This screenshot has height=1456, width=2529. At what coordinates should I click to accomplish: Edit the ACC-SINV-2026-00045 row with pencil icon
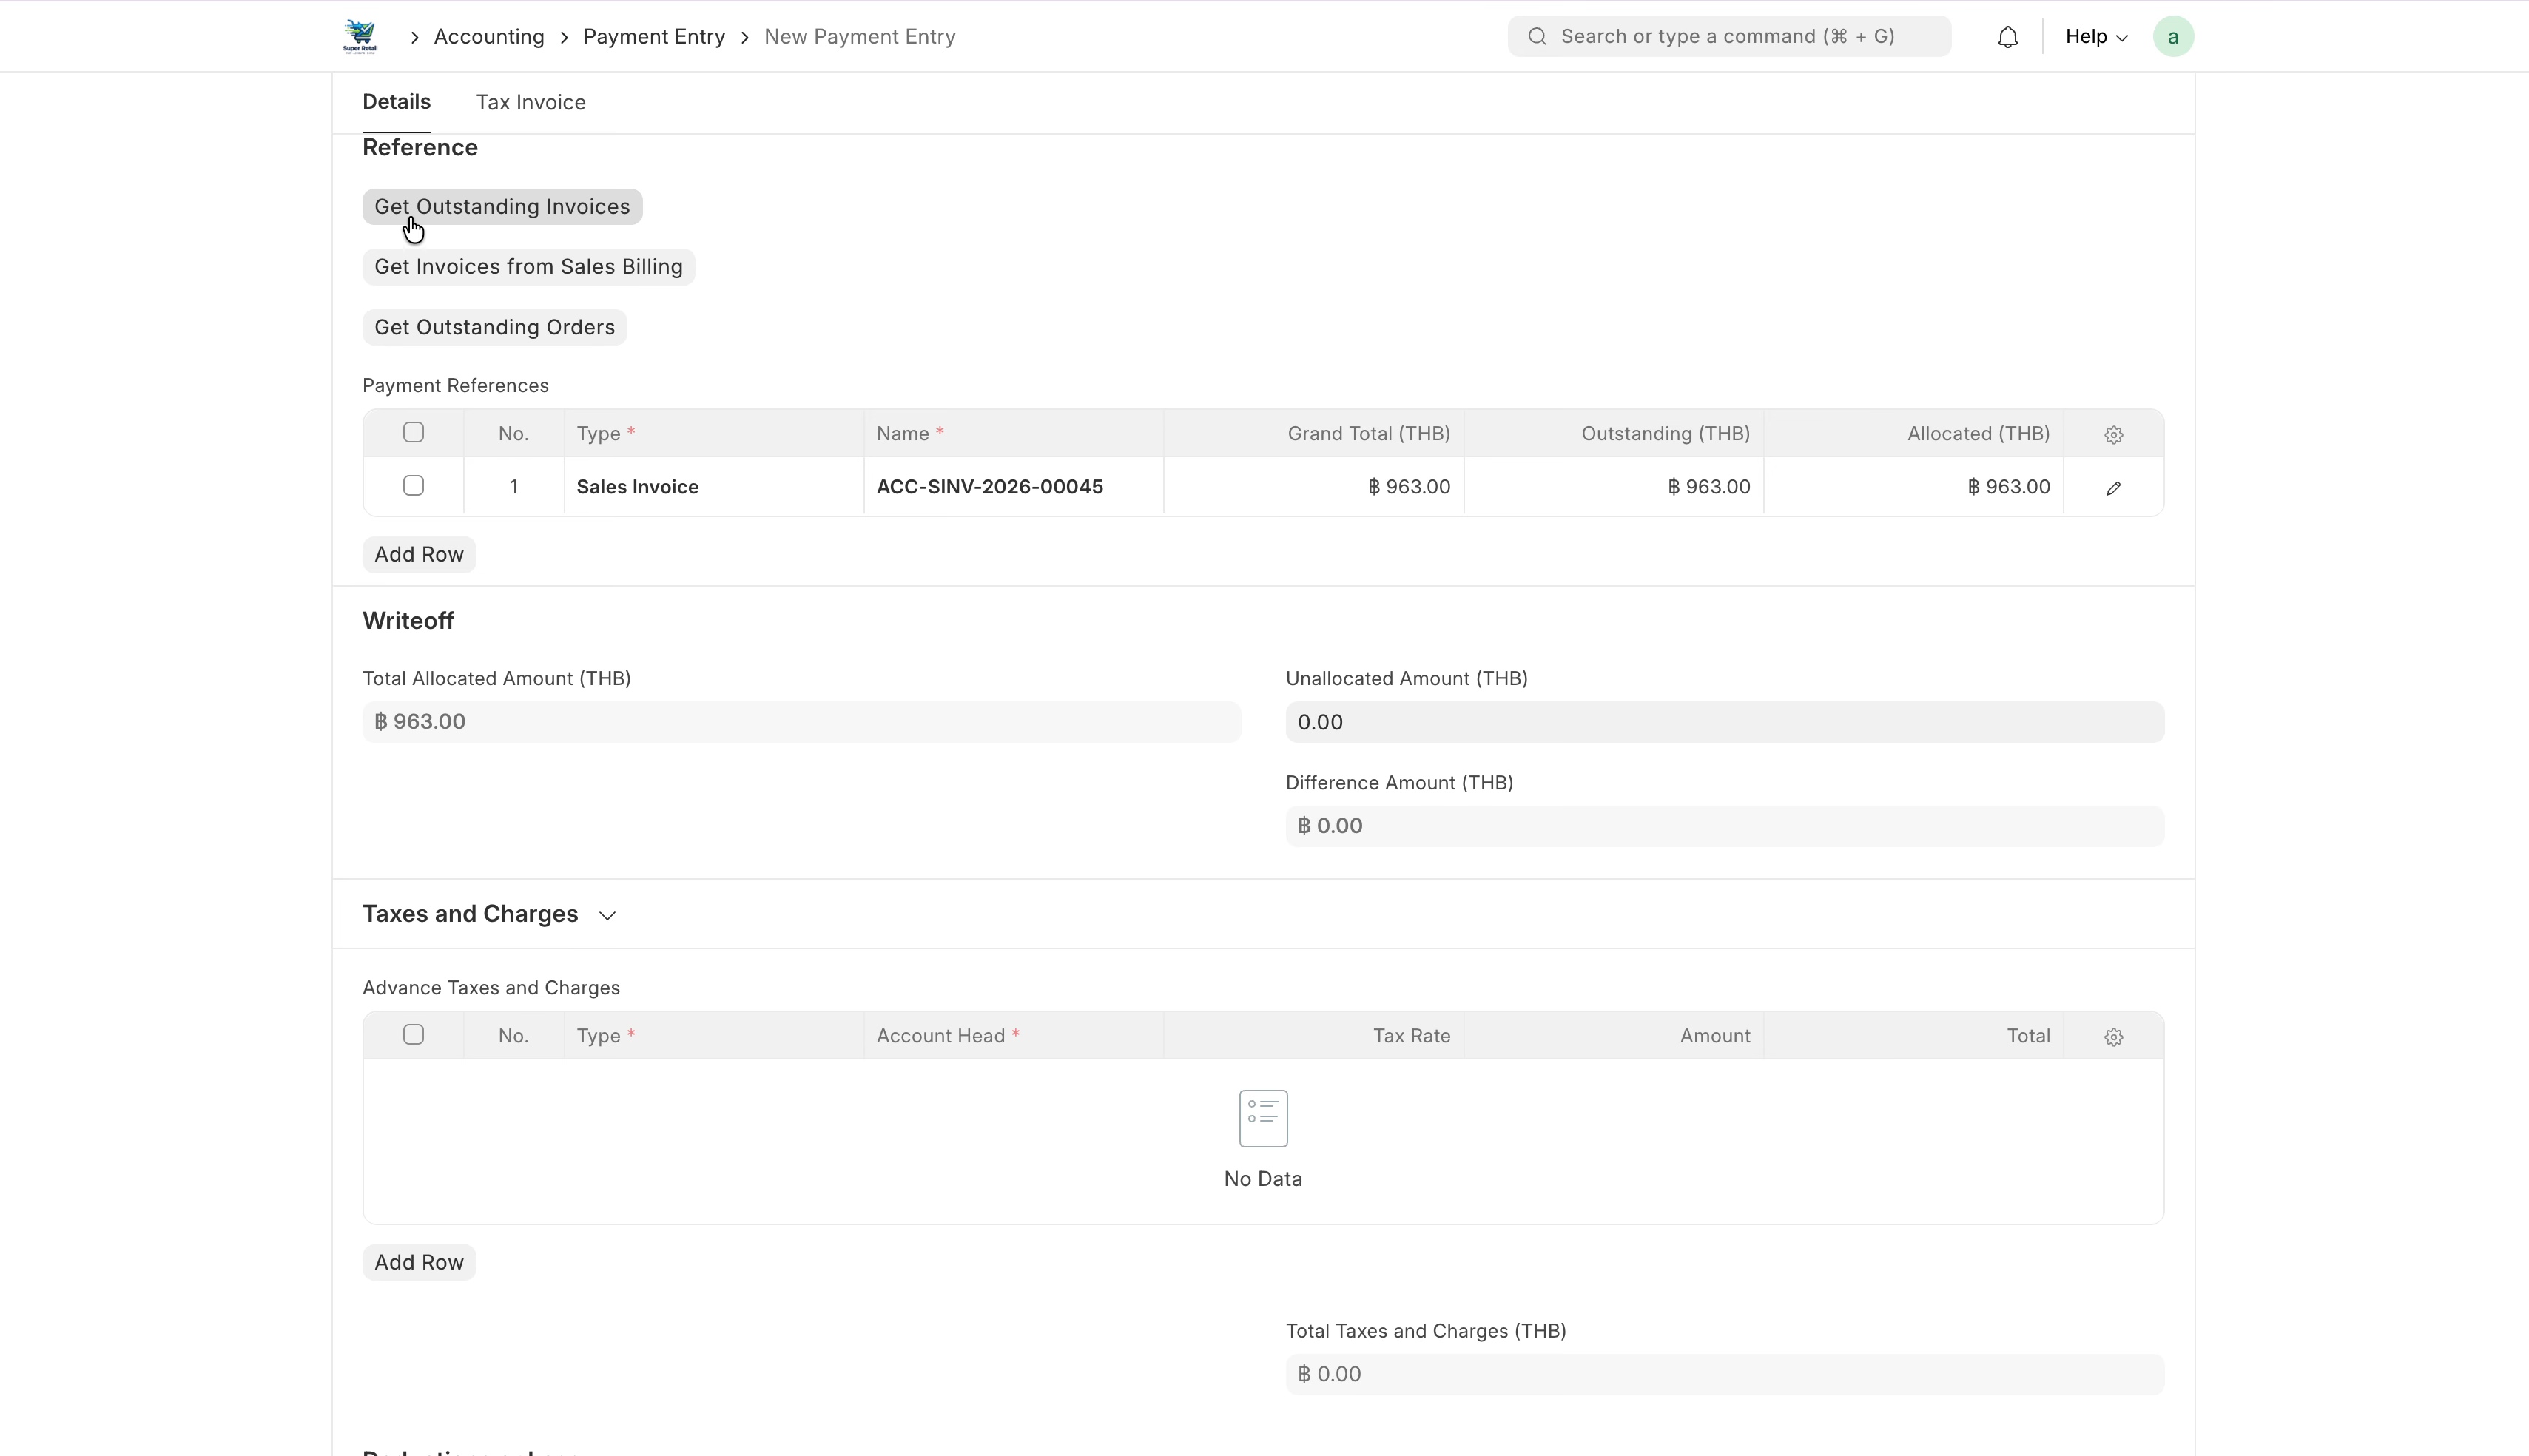click(x=2113, y=488)
